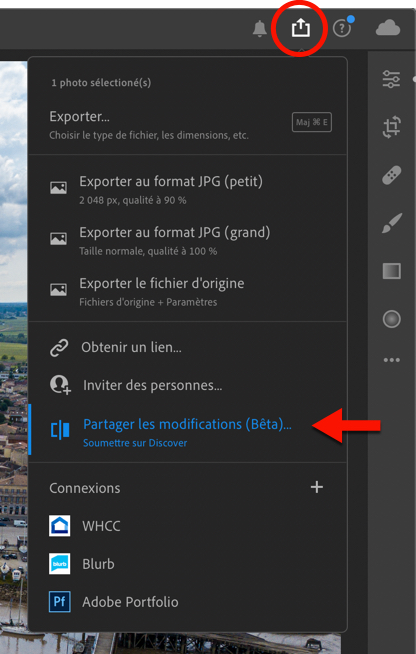Click Partager les modifications (Bêta)…
416x654 pixels.
[188, 431]
